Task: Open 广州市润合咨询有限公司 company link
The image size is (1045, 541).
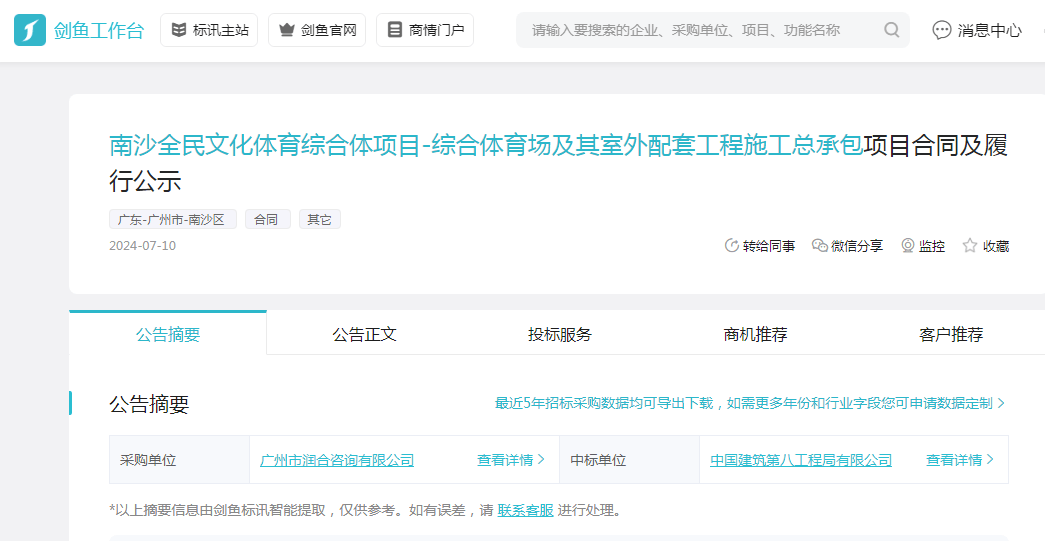Action: (337, 460)
